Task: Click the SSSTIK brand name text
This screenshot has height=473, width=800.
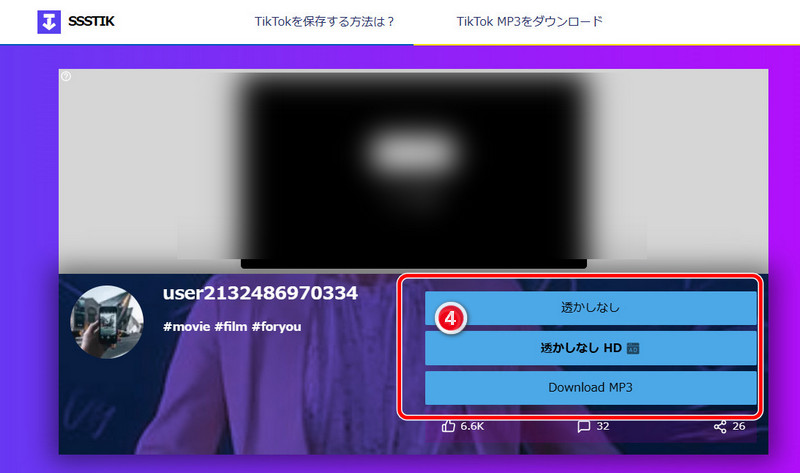Action: [91, 21]
